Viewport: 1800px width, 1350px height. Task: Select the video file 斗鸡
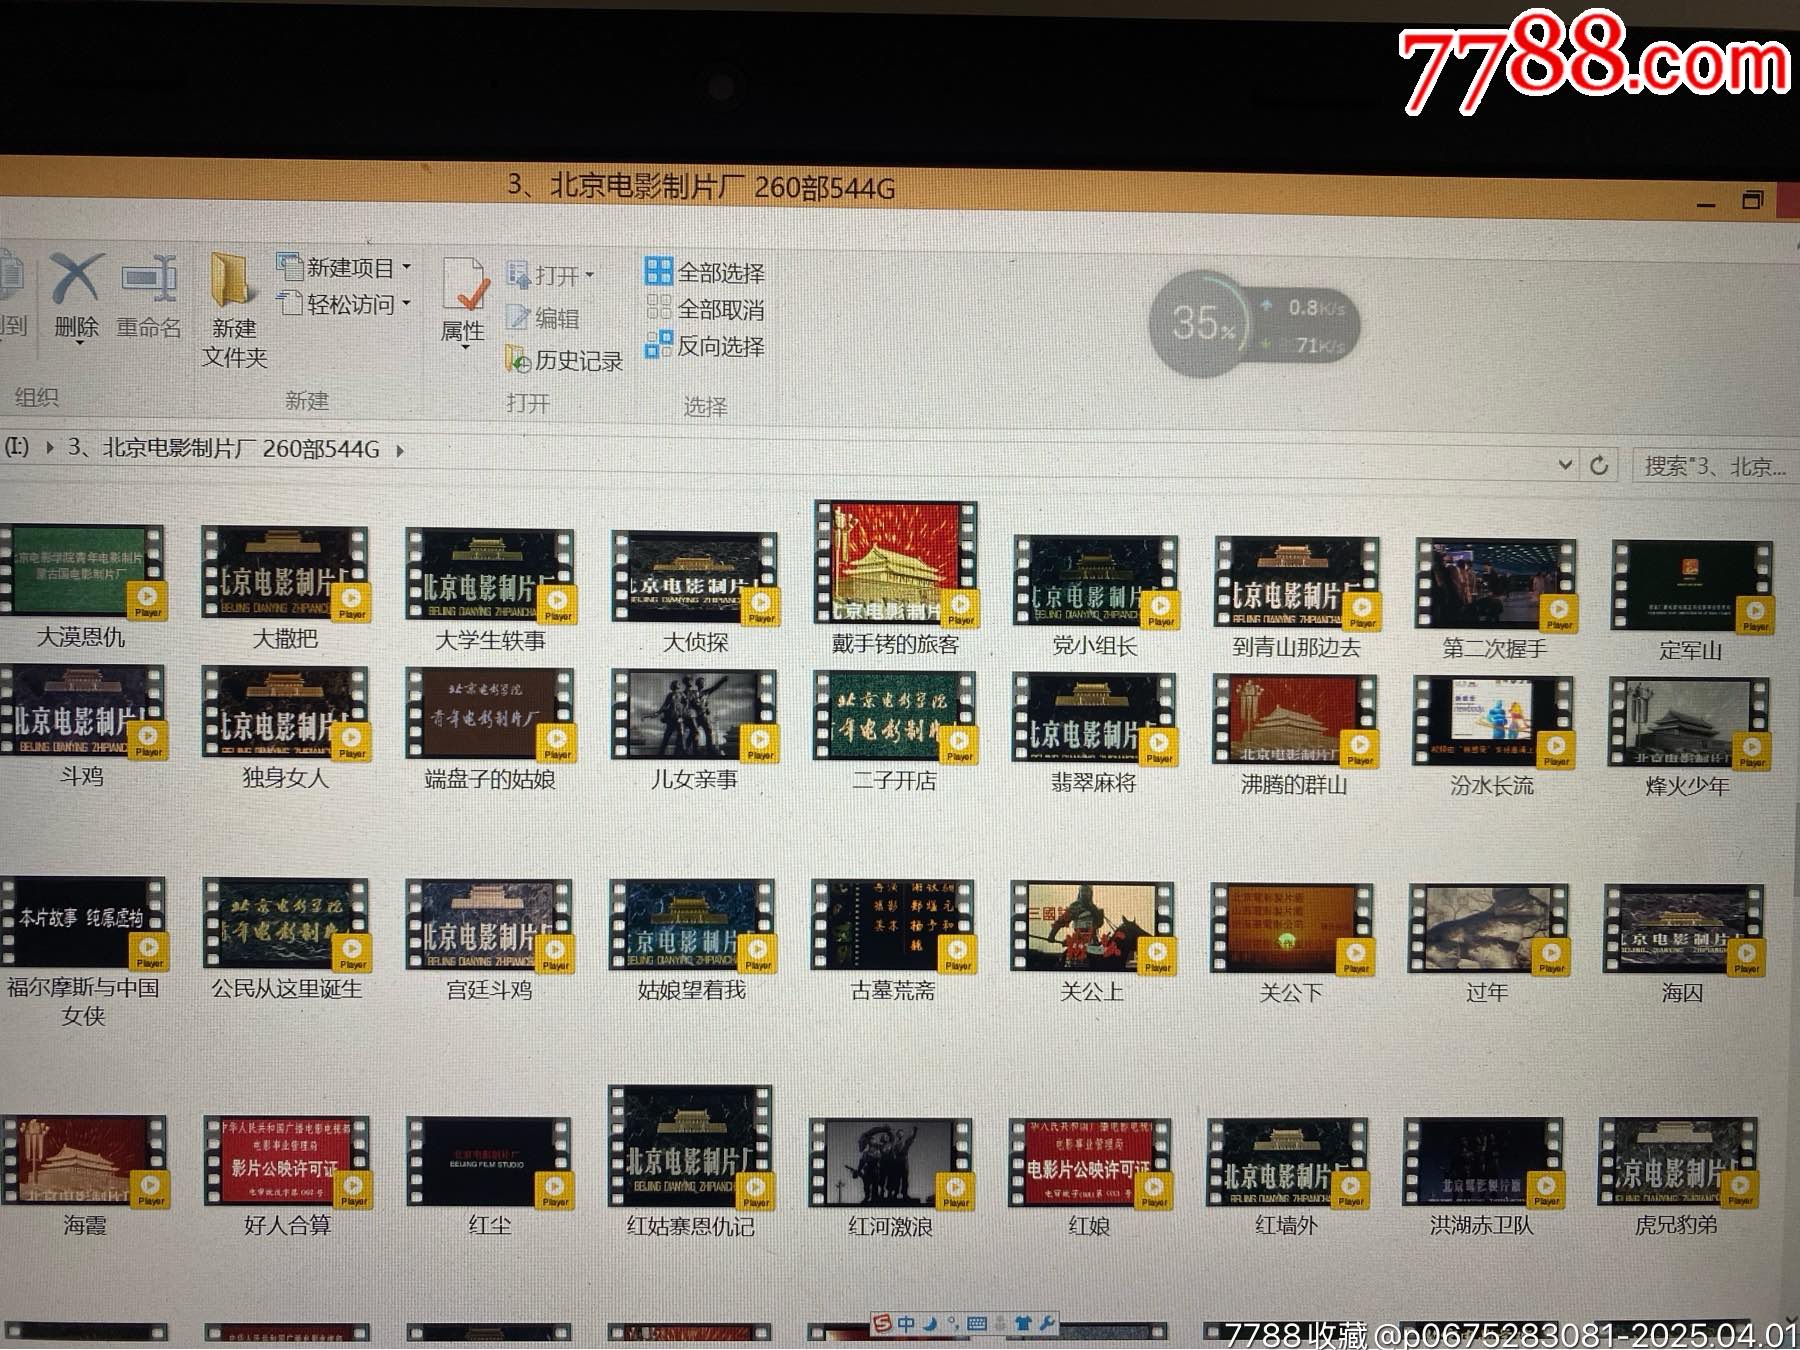(x=82, y=727)
